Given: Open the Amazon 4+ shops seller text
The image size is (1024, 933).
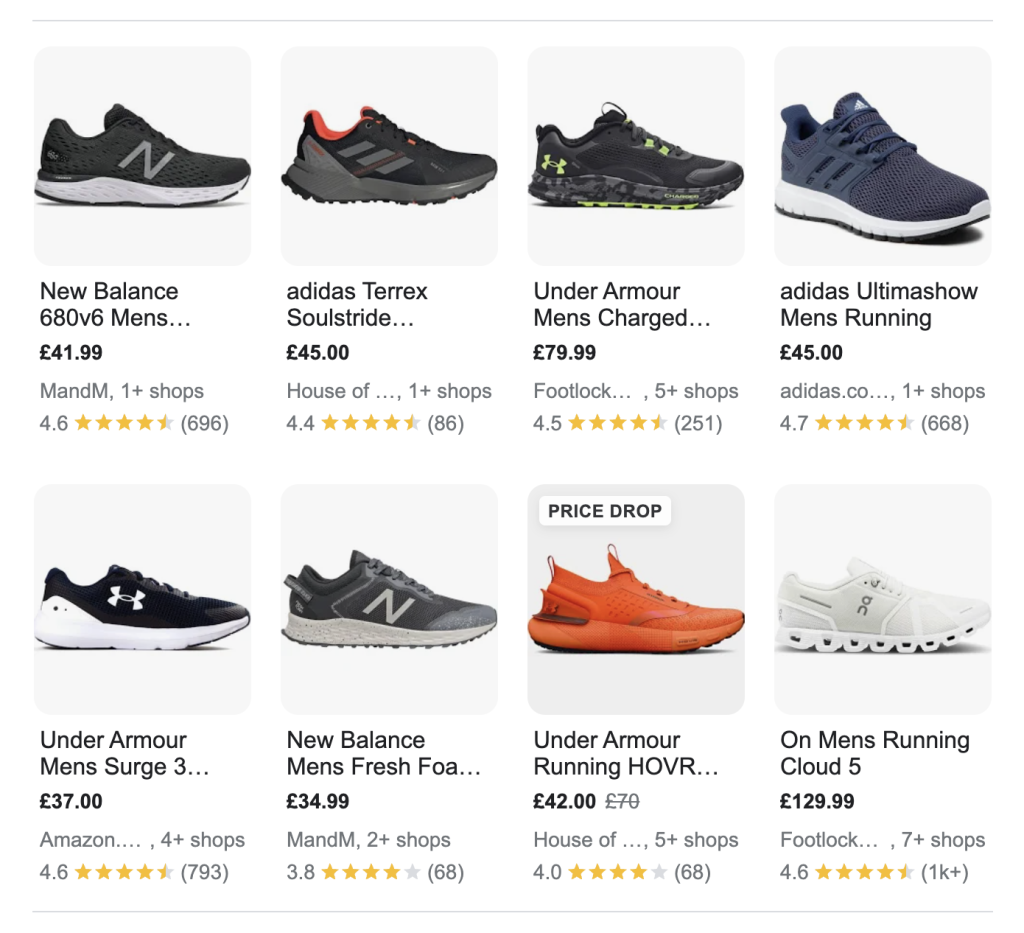Looking at the screenshot, I should click(142, 840).
